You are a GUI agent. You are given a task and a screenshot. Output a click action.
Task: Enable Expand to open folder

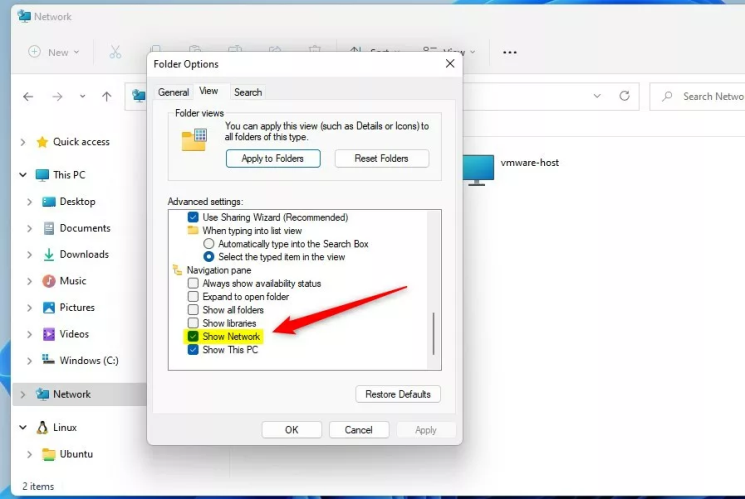pyautogui.click(x=193, y=297)
